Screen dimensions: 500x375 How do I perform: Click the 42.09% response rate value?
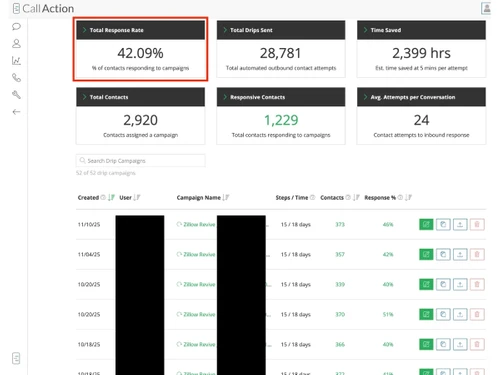[140, 53]
